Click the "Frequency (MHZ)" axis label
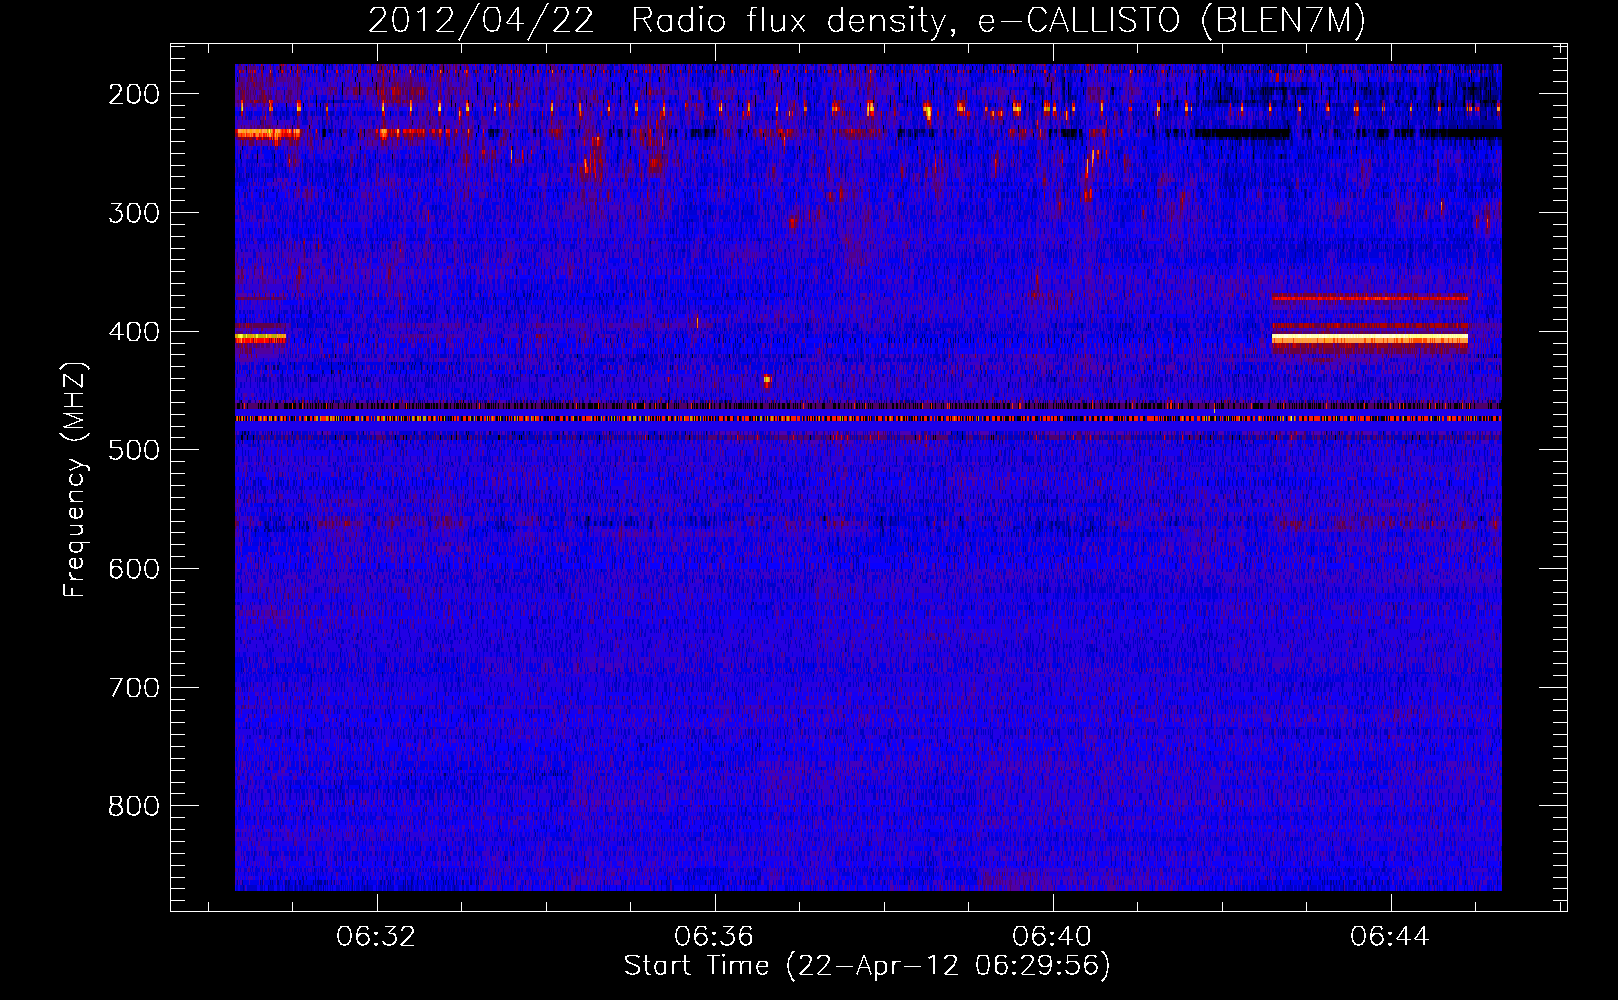 (75, 480)
